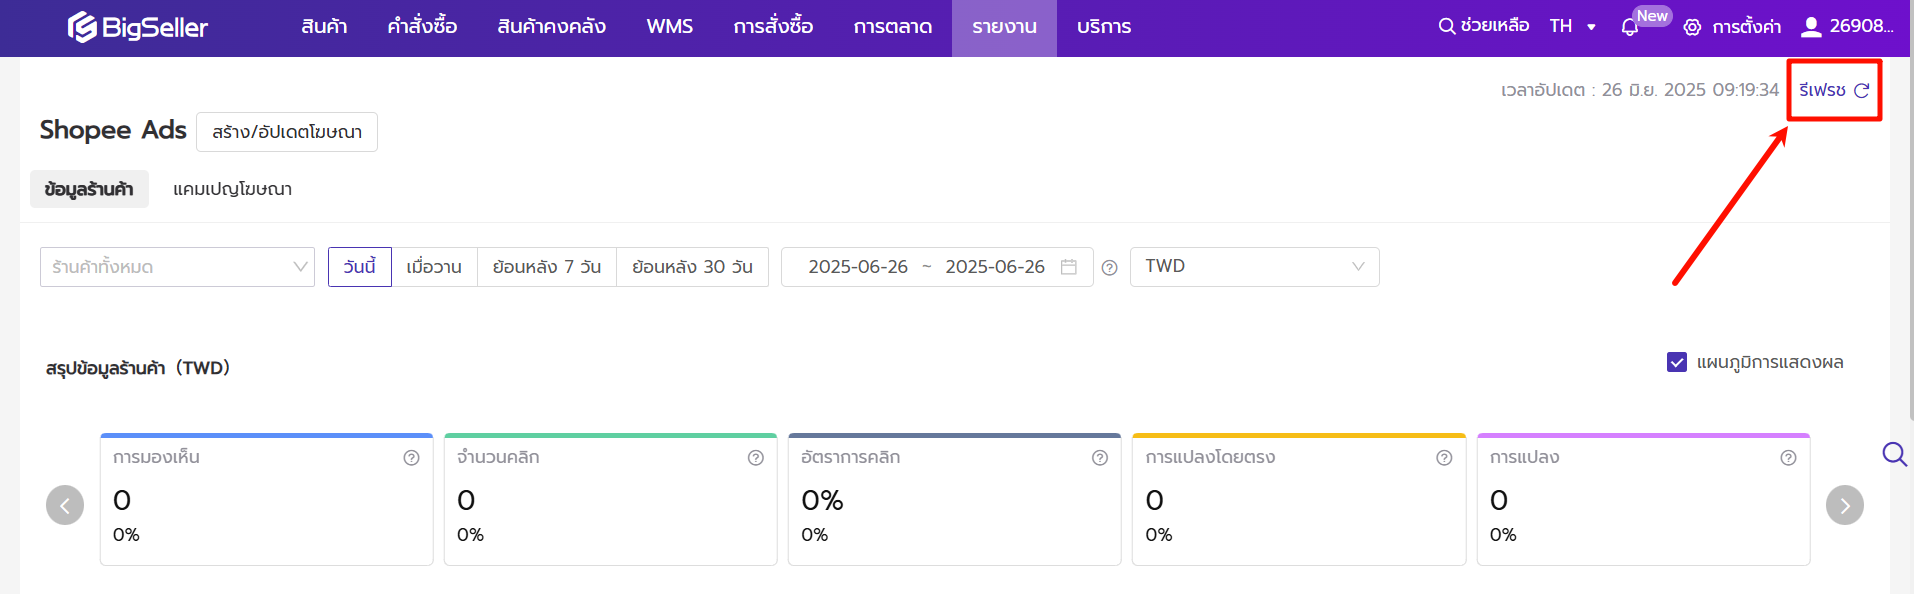Click the Shopee Ads page title
This screenshot has width=1914, height=594.
pos(113,130)
